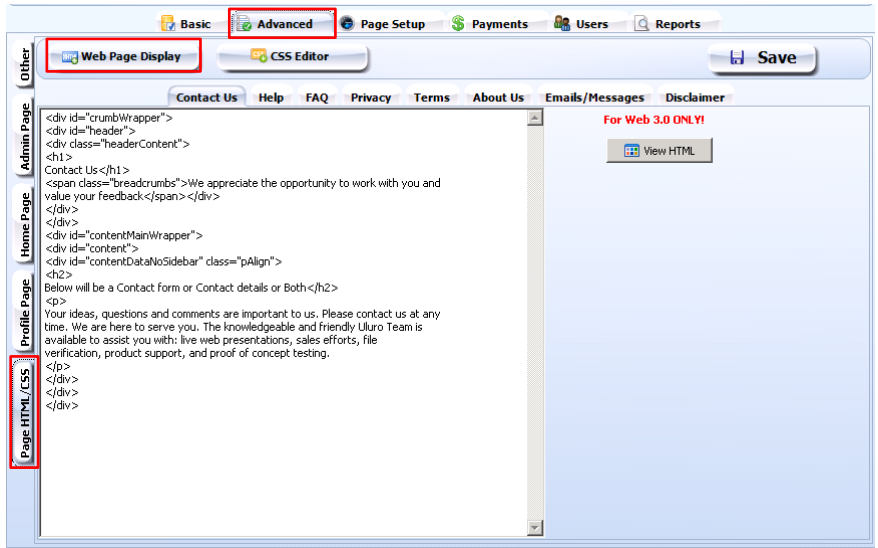Select the Emails/Messages tab

[595, 97]
